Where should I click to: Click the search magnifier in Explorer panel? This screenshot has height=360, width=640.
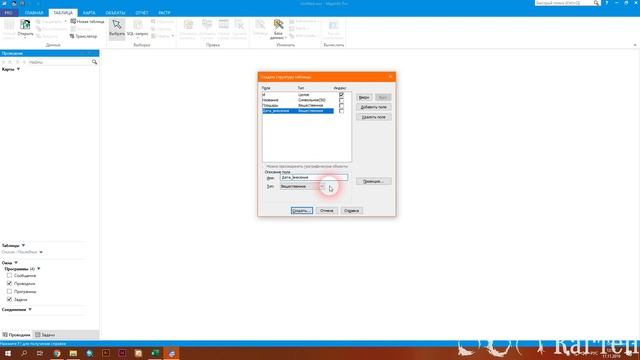coord(95,62)
